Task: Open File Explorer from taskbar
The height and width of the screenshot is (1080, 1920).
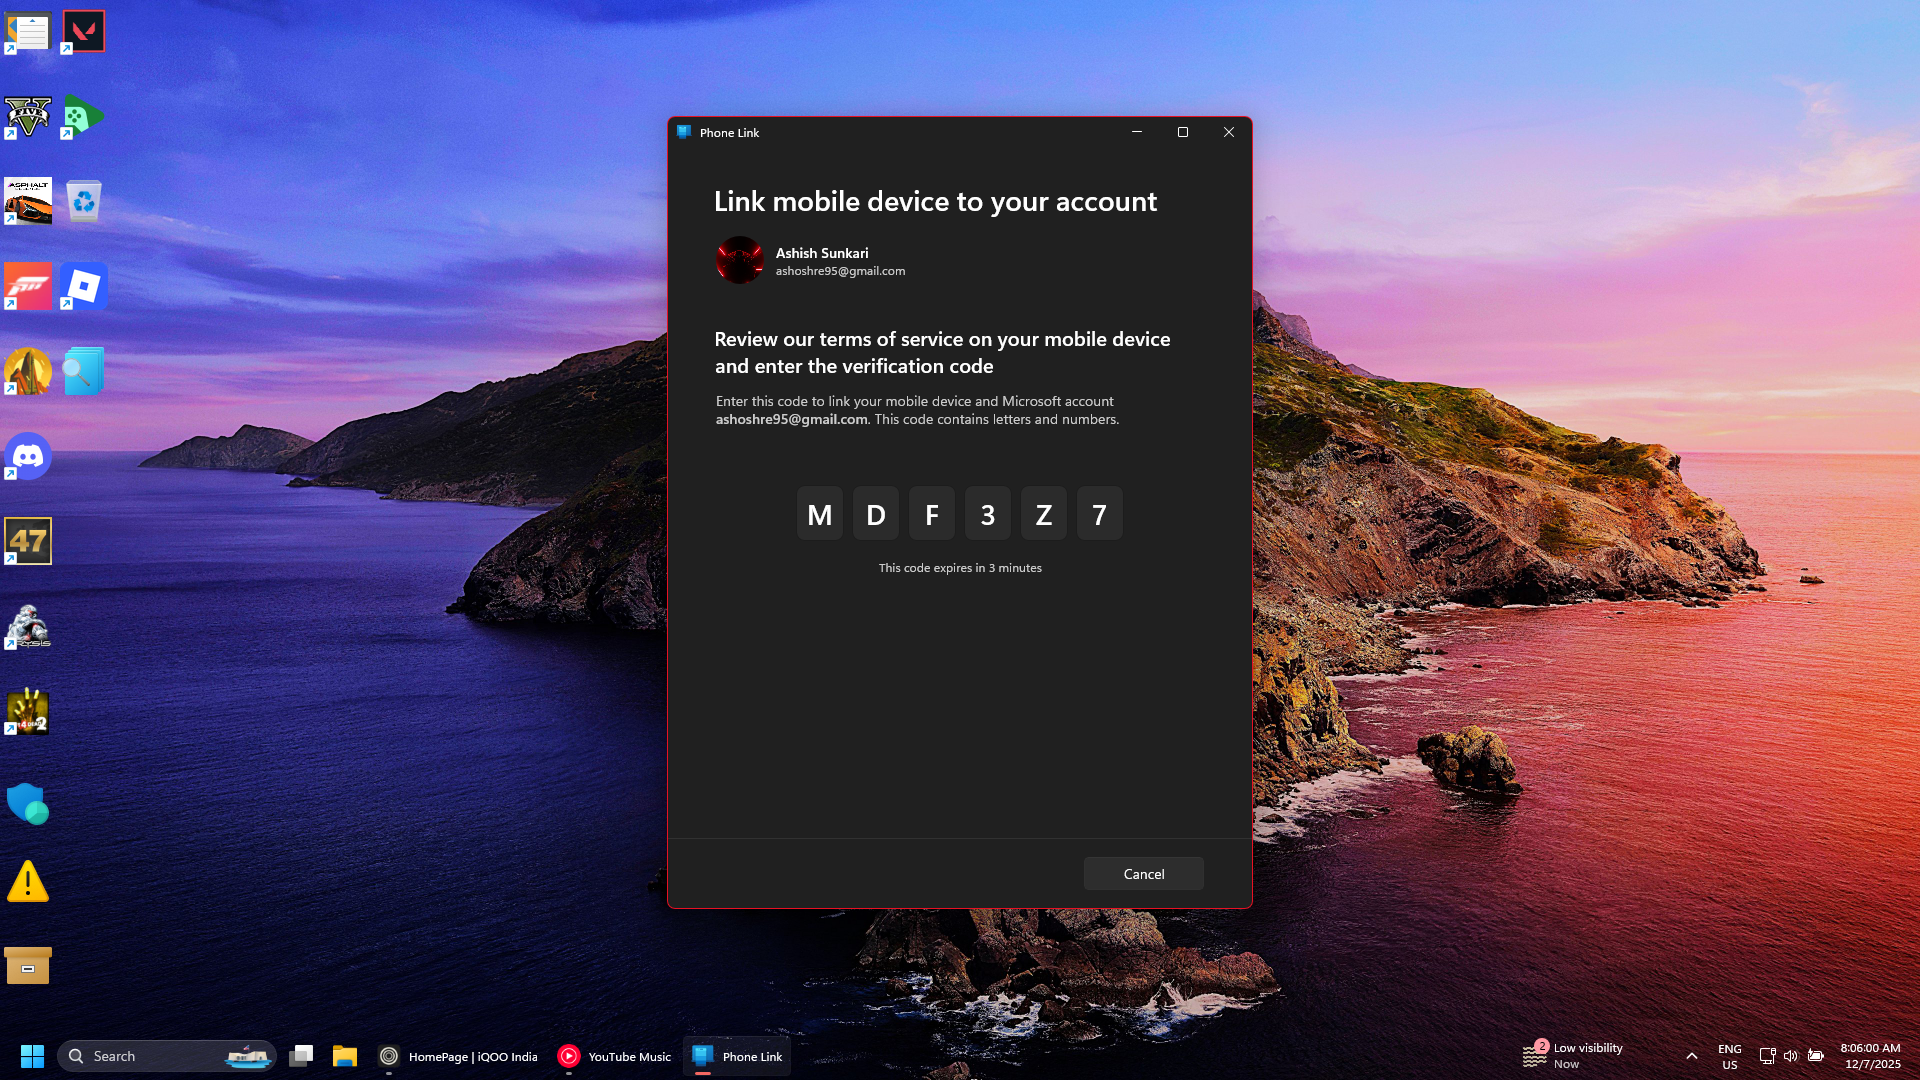Action: pyautogui.click(x=345, y=1056)
